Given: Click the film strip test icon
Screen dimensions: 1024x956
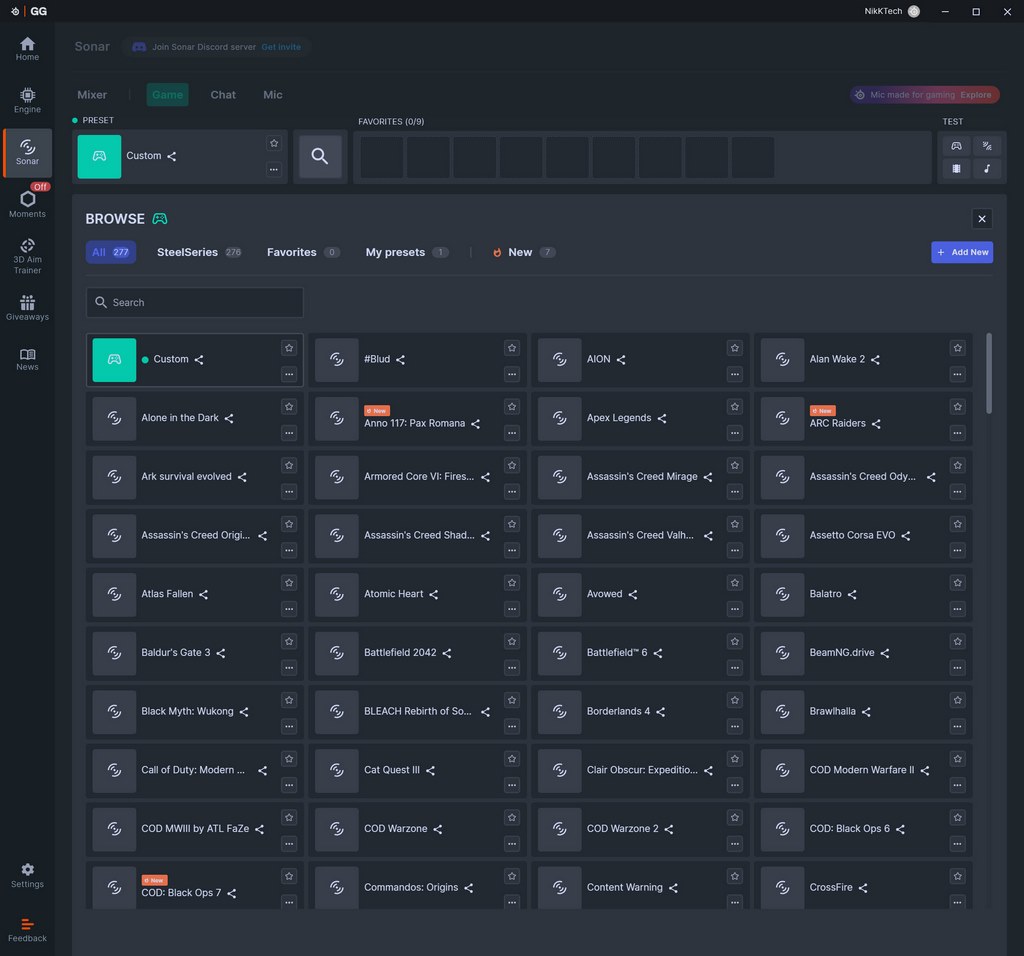Looking at the screenshot, I should (x=956, y=169).
